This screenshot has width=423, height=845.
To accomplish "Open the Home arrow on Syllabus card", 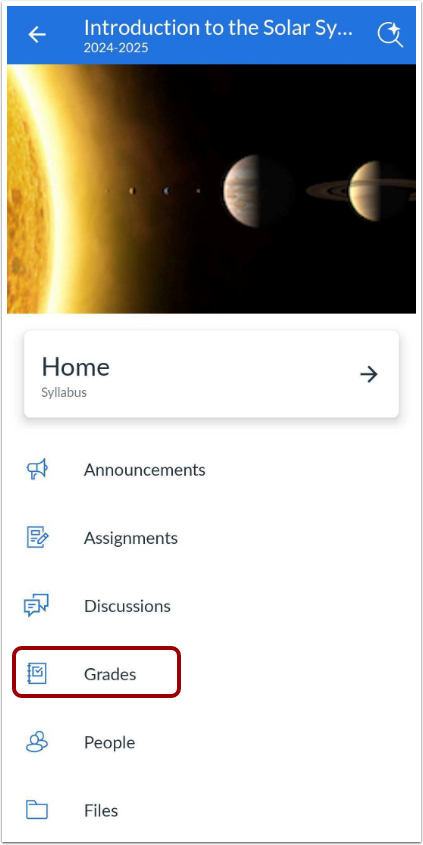I will (369, 374).
